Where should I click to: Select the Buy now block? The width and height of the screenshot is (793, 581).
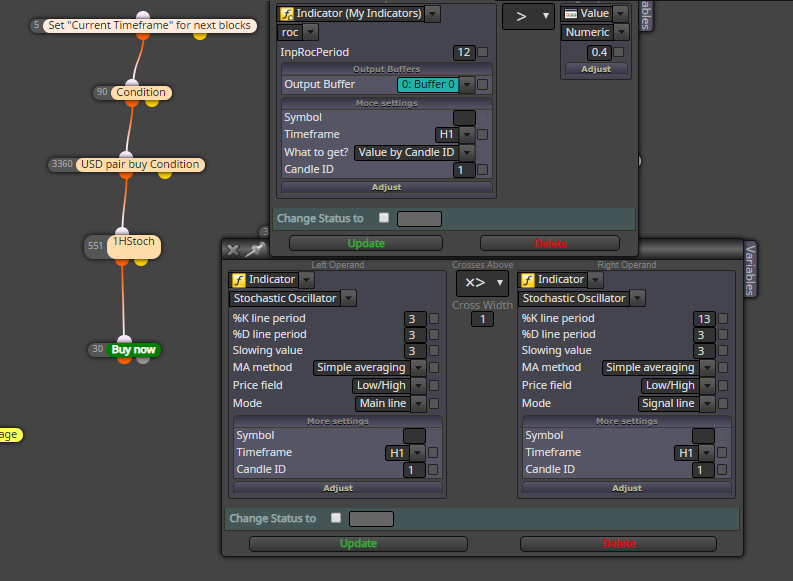tap(134, 349)
